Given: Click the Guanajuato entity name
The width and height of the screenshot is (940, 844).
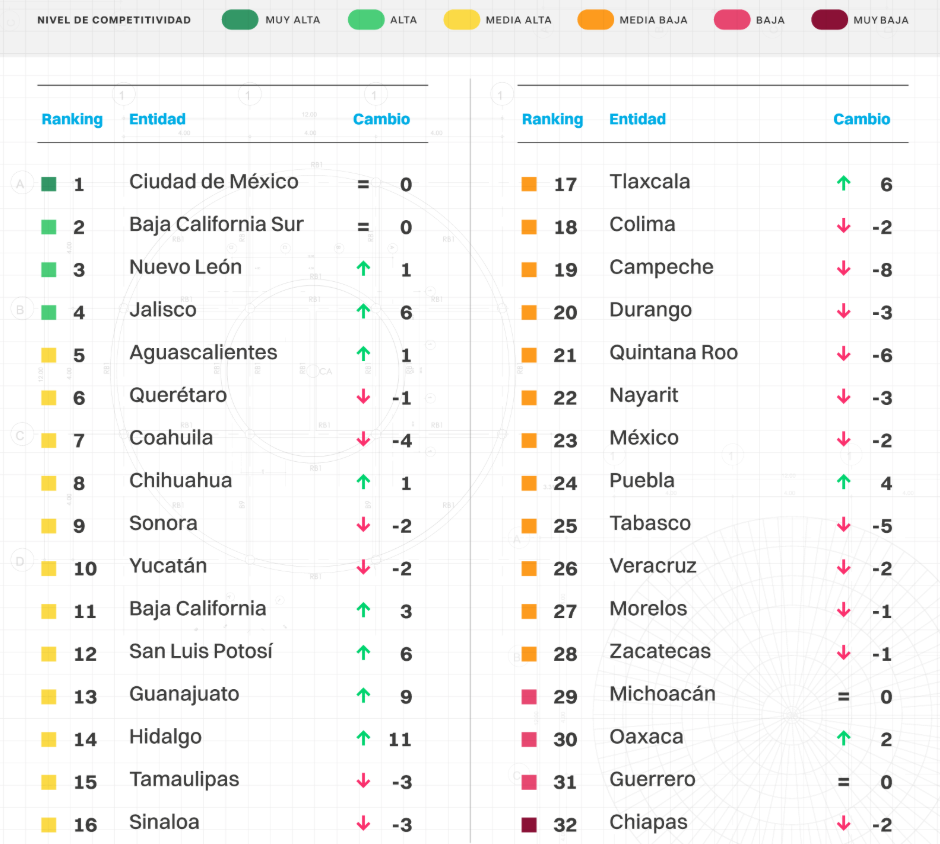Looking at the screenshot, I should [185, 694].
